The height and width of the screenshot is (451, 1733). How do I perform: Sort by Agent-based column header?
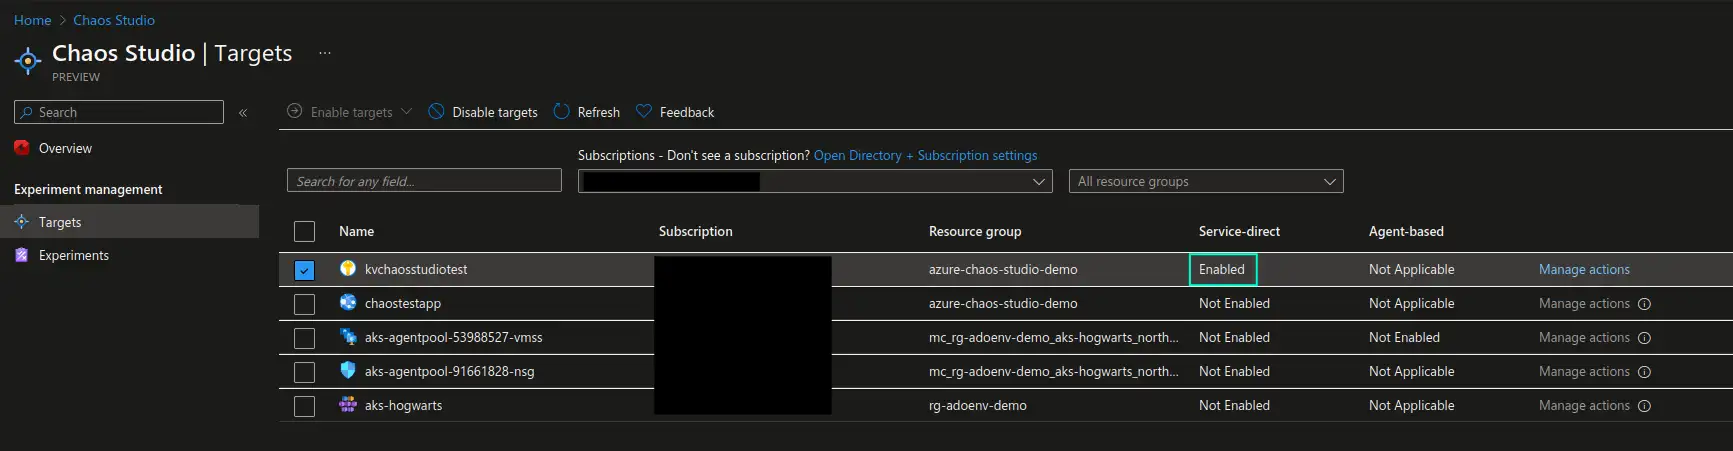1406,231
